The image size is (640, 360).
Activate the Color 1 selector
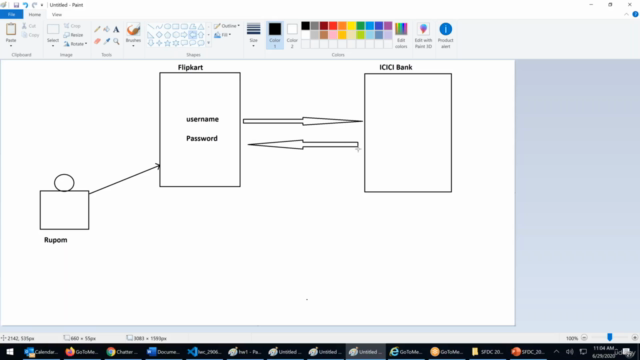point(275,36)
